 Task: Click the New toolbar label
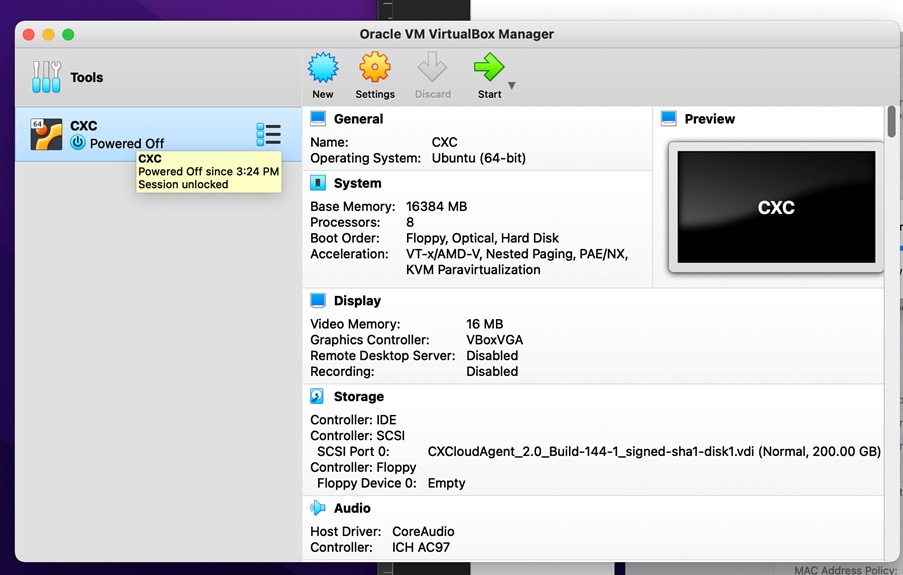[322, 94]
